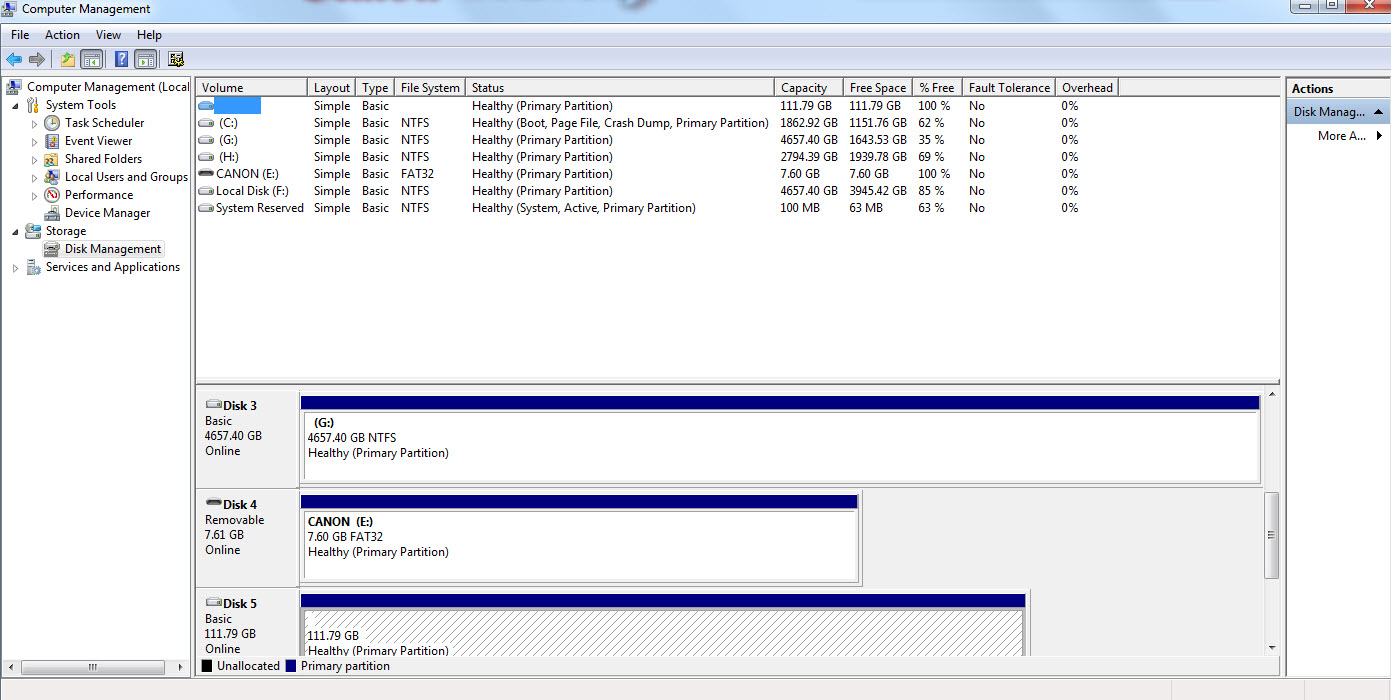Click the Up one level folder icon

click(66, 58)
